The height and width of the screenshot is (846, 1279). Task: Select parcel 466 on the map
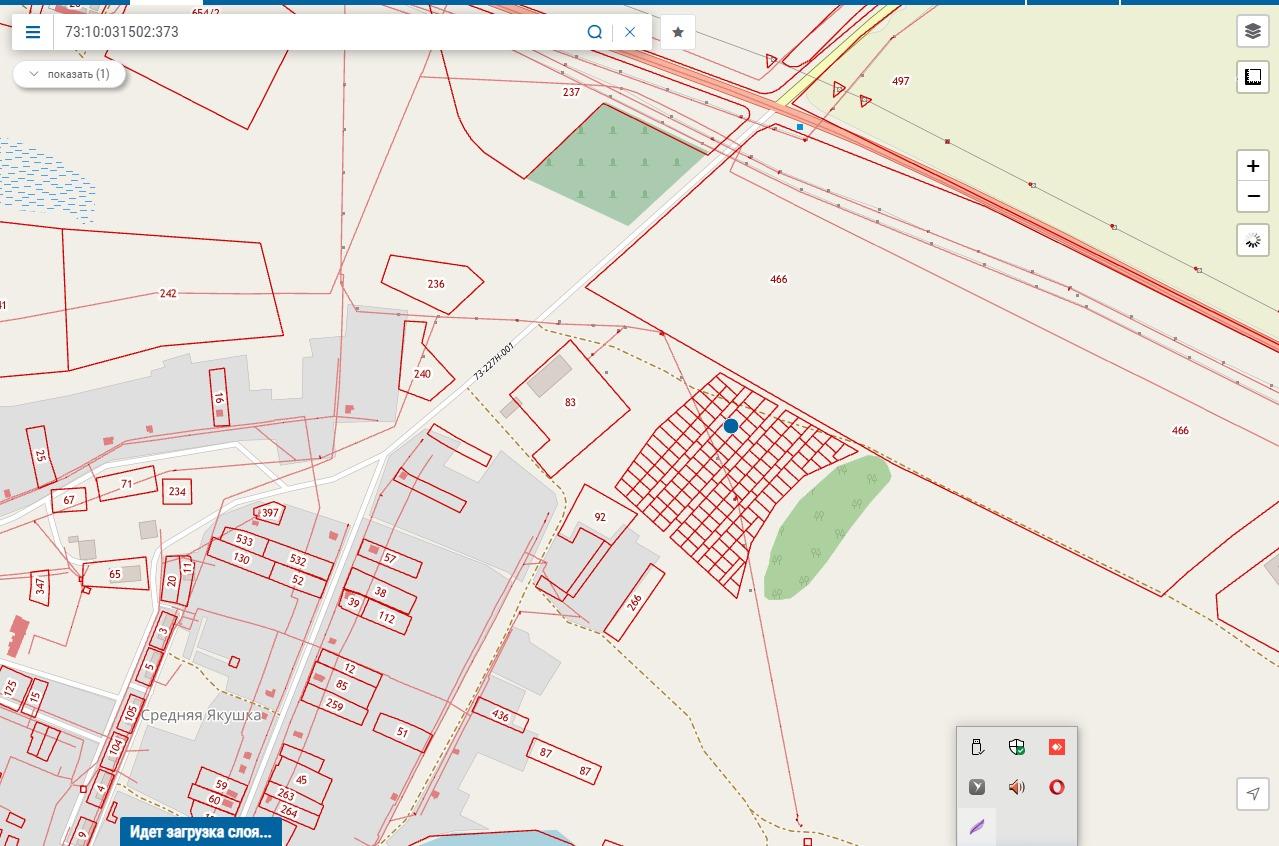[779, 279]
